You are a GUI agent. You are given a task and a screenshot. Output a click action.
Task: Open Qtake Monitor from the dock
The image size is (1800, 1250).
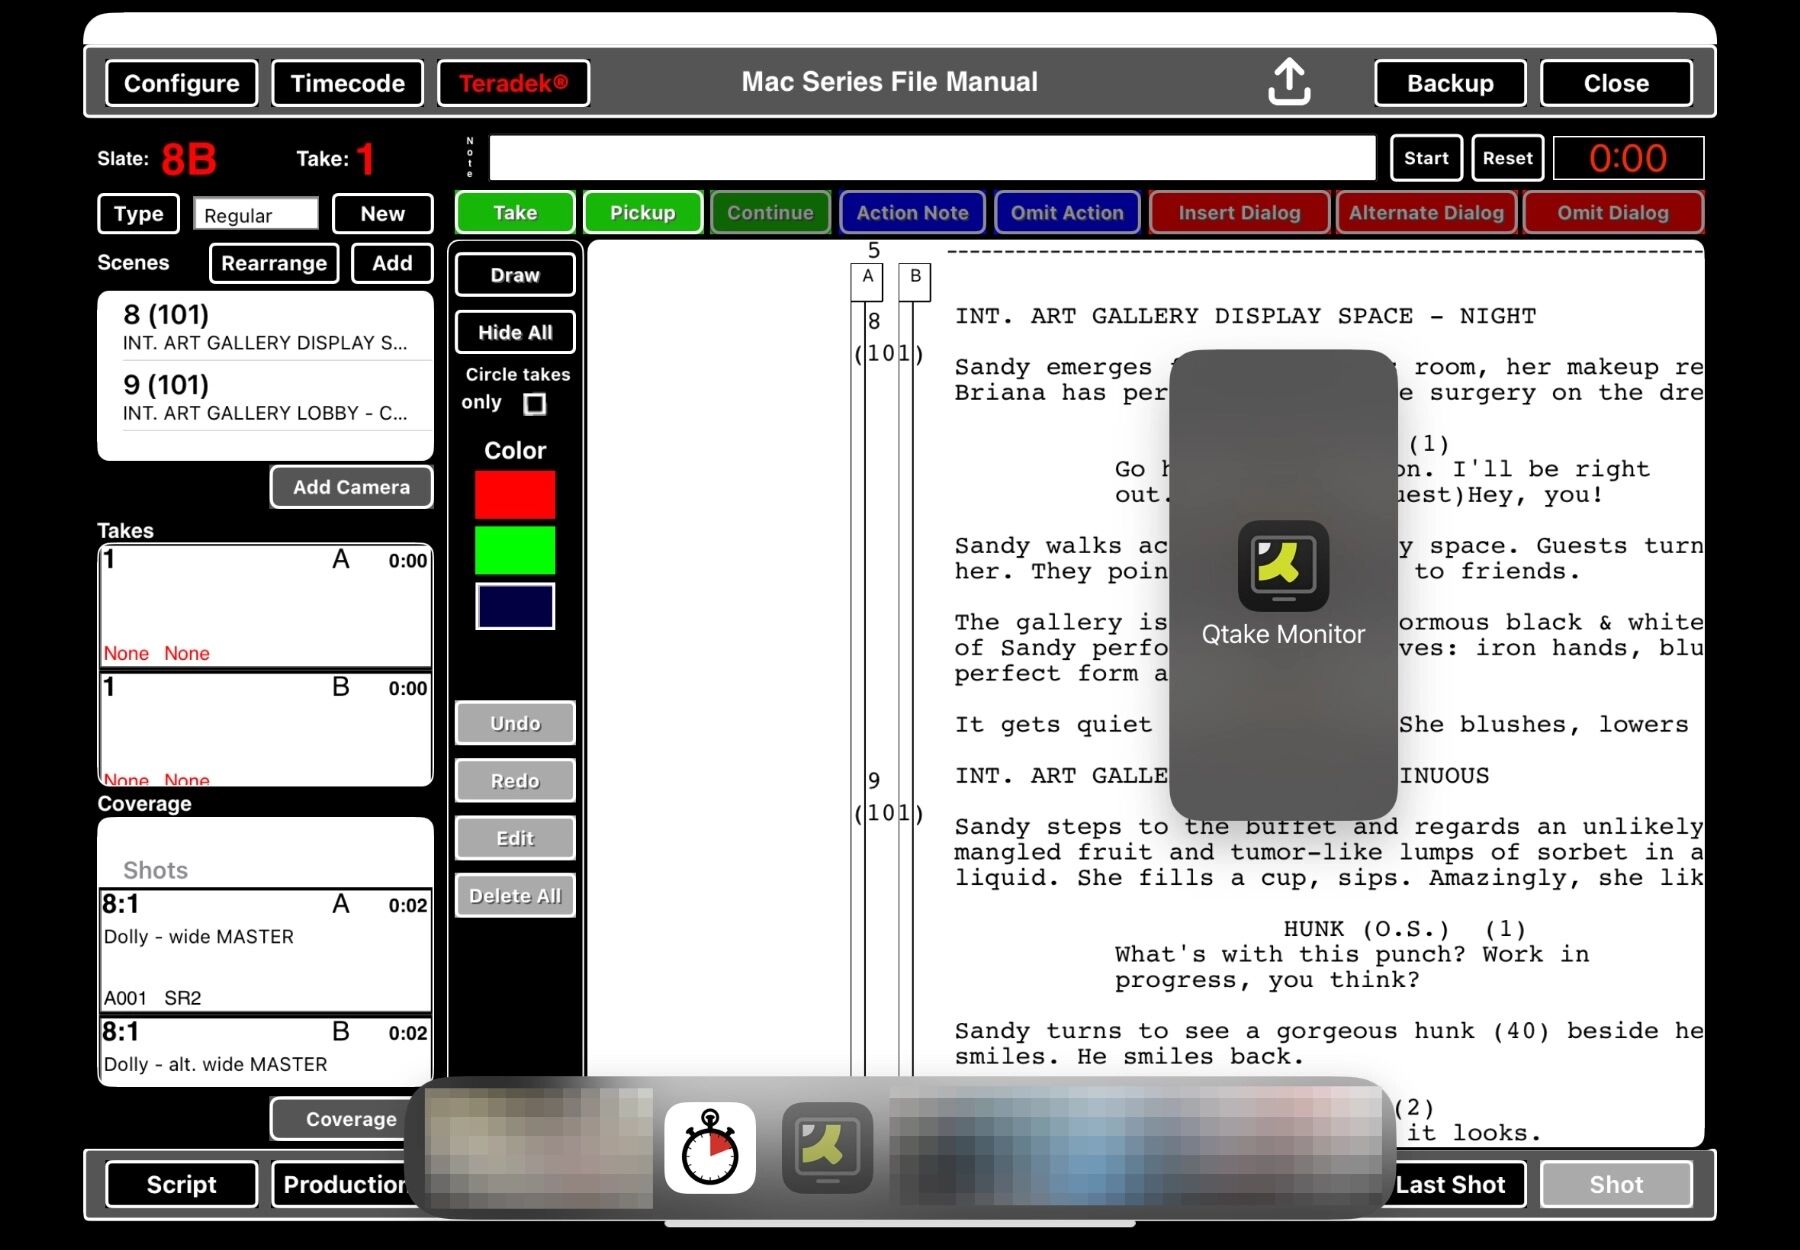coord(827,1148)
